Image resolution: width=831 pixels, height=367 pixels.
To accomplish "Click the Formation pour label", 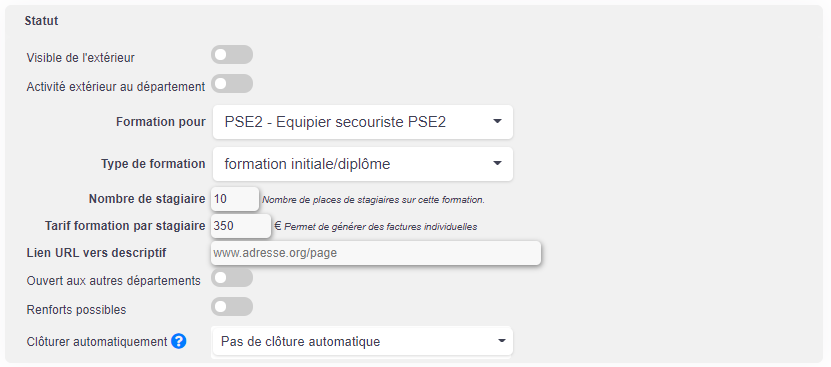I will click(x=161, y=122).
